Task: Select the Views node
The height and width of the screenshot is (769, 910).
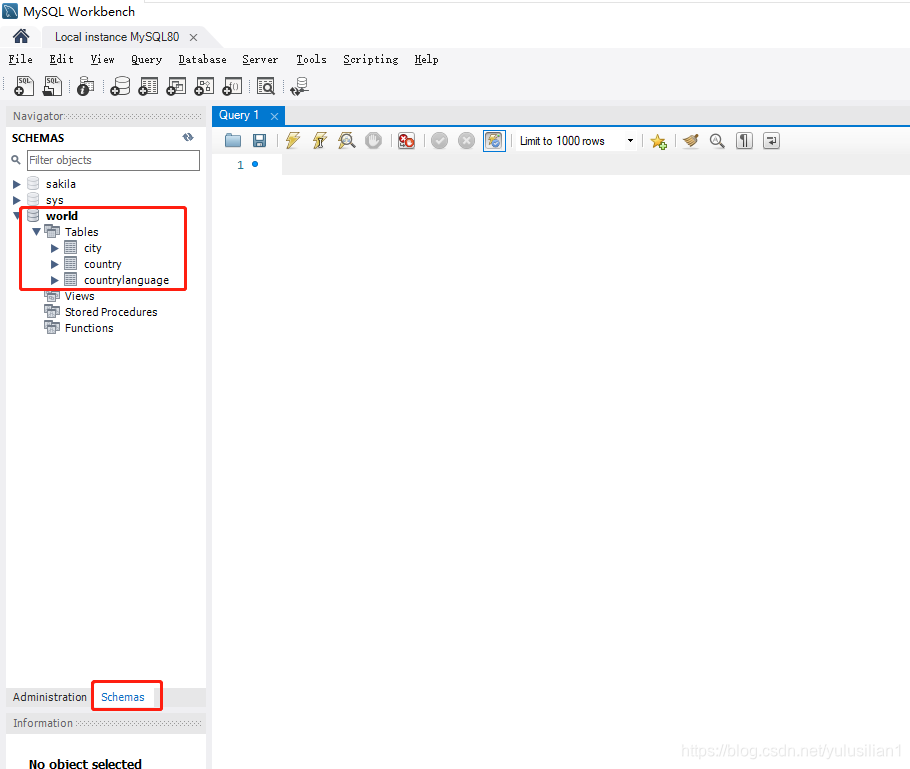Action: (80, 296)
